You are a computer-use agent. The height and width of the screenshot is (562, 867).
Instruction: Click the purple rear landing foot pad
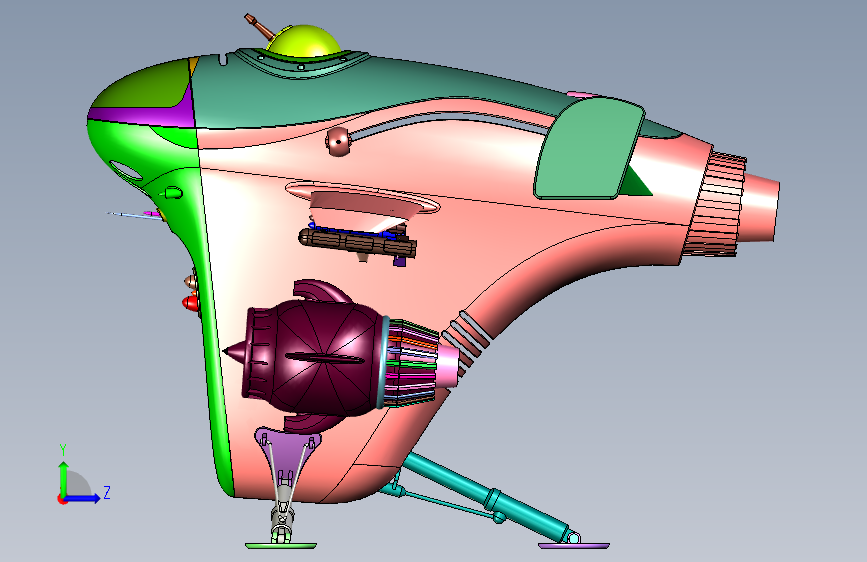point(573,546)
